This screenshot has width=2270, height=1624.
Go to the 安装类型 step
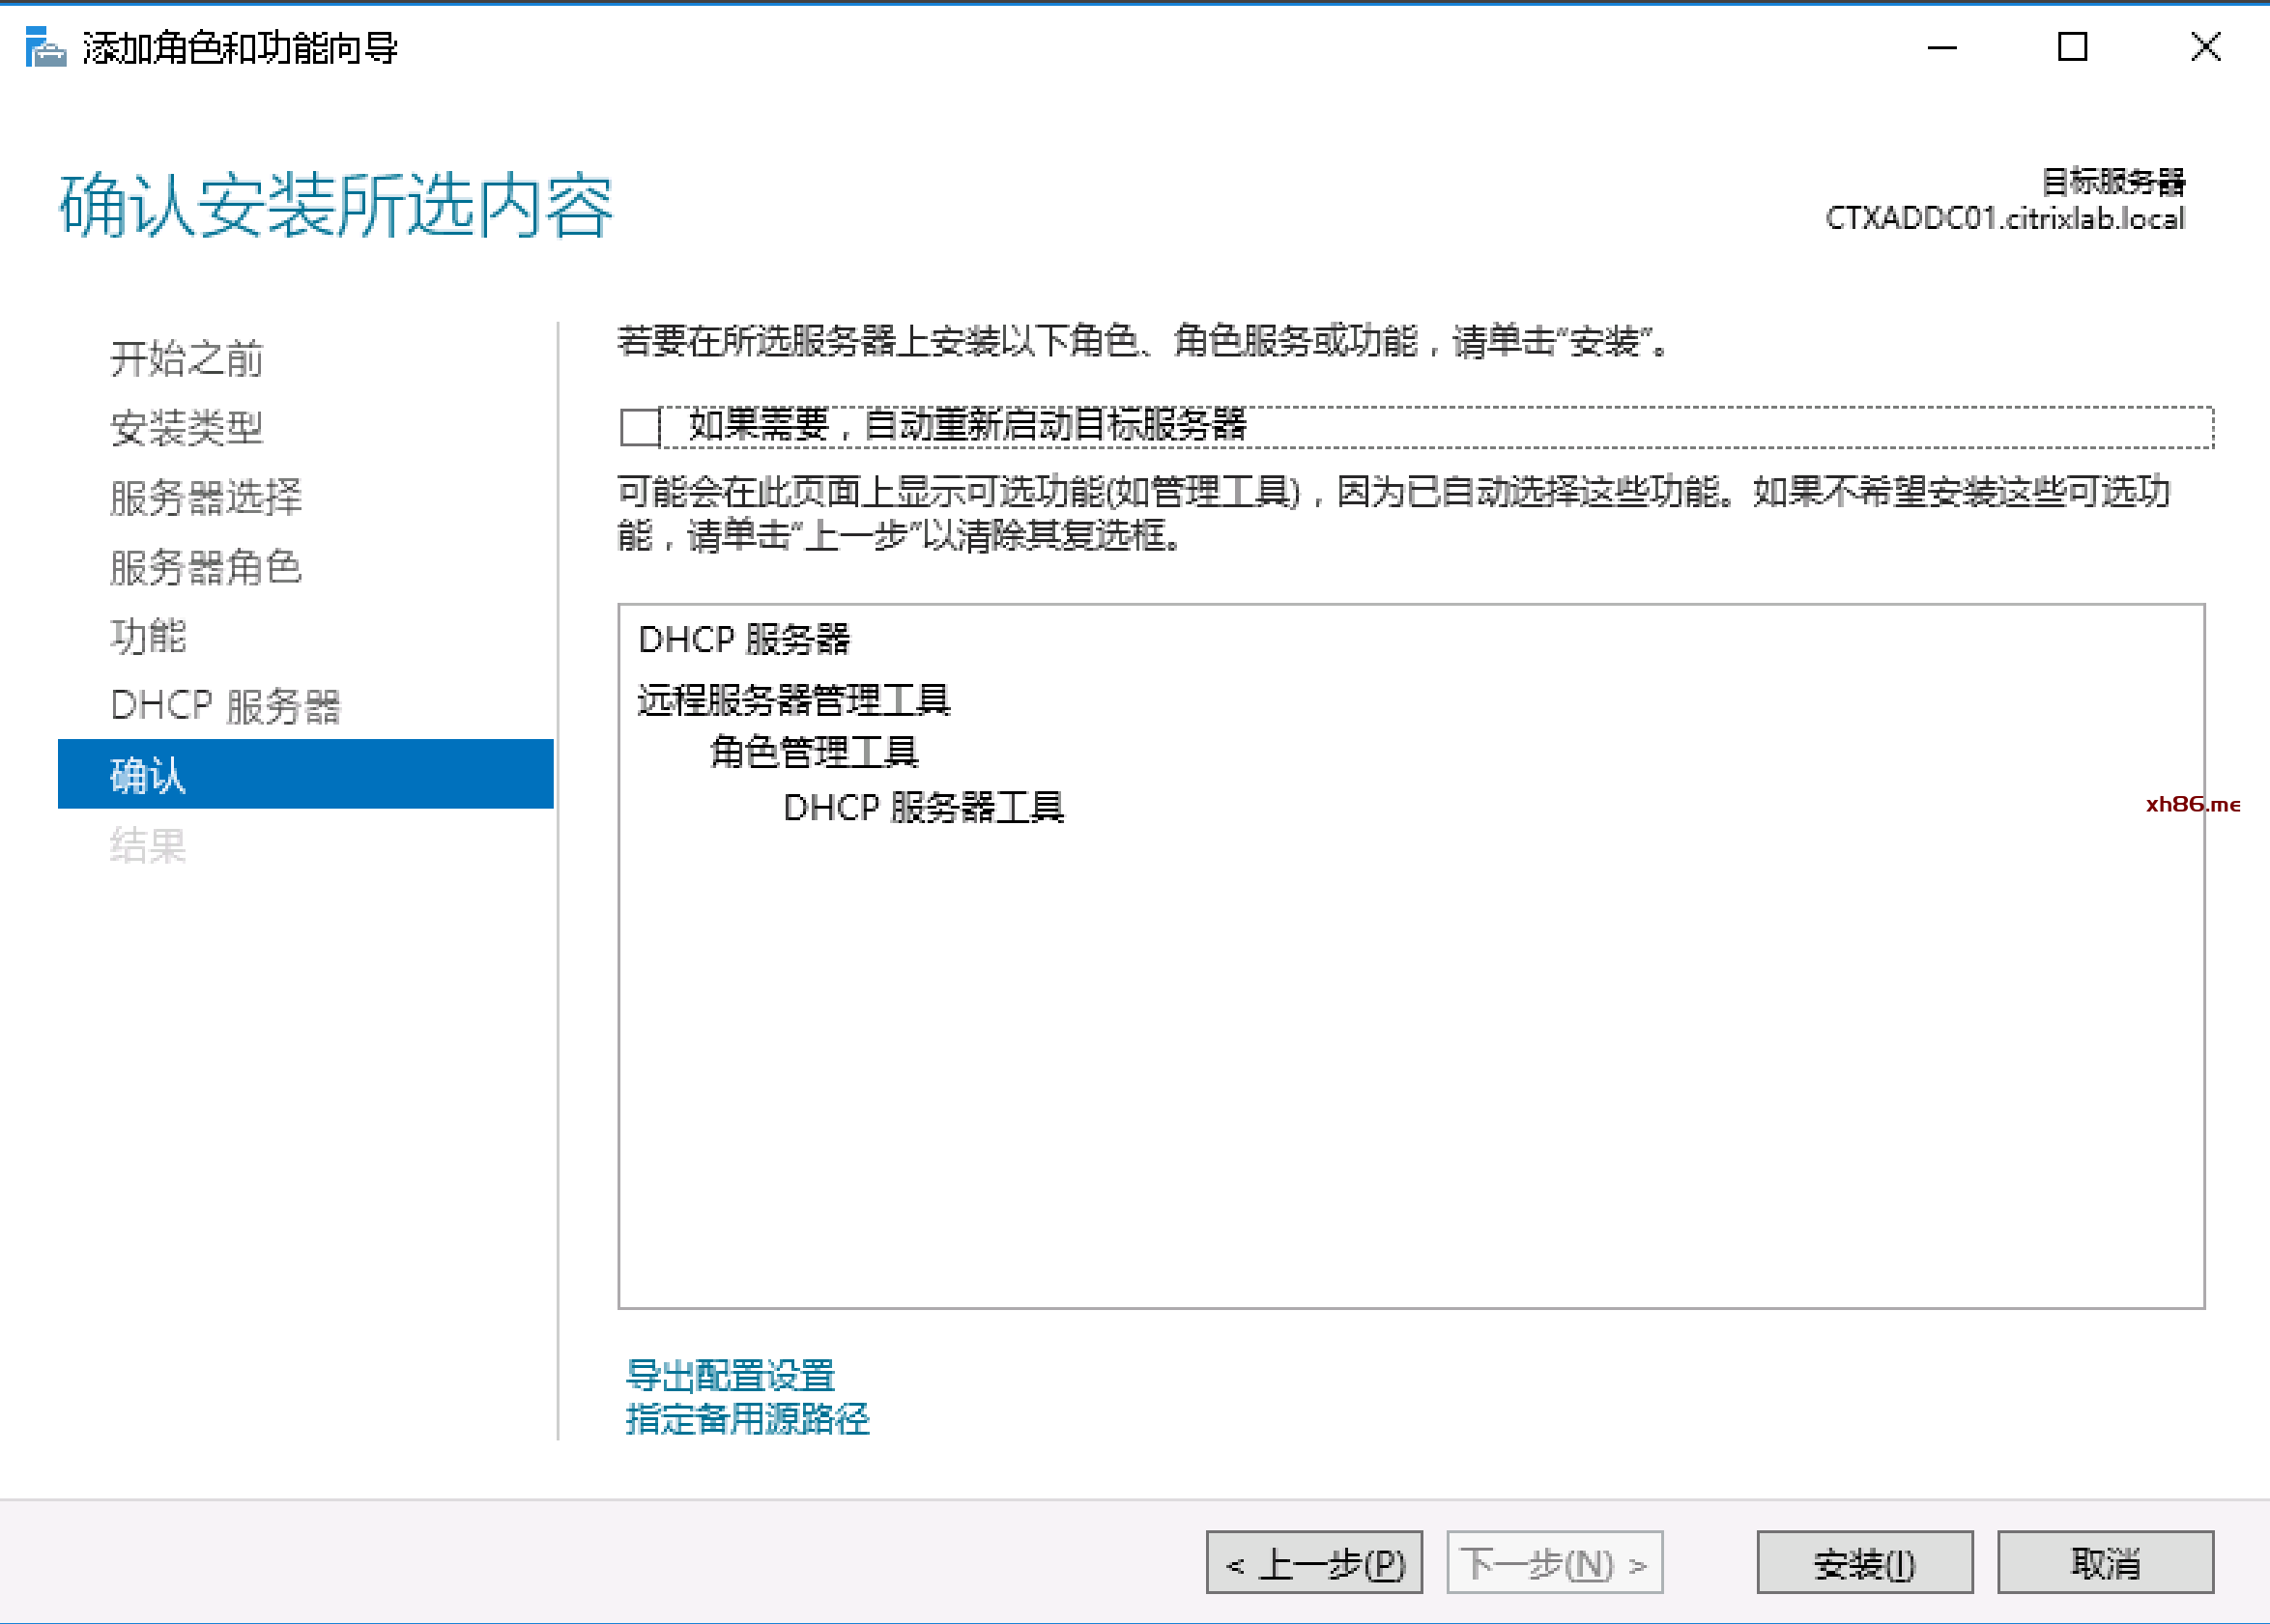186,428
